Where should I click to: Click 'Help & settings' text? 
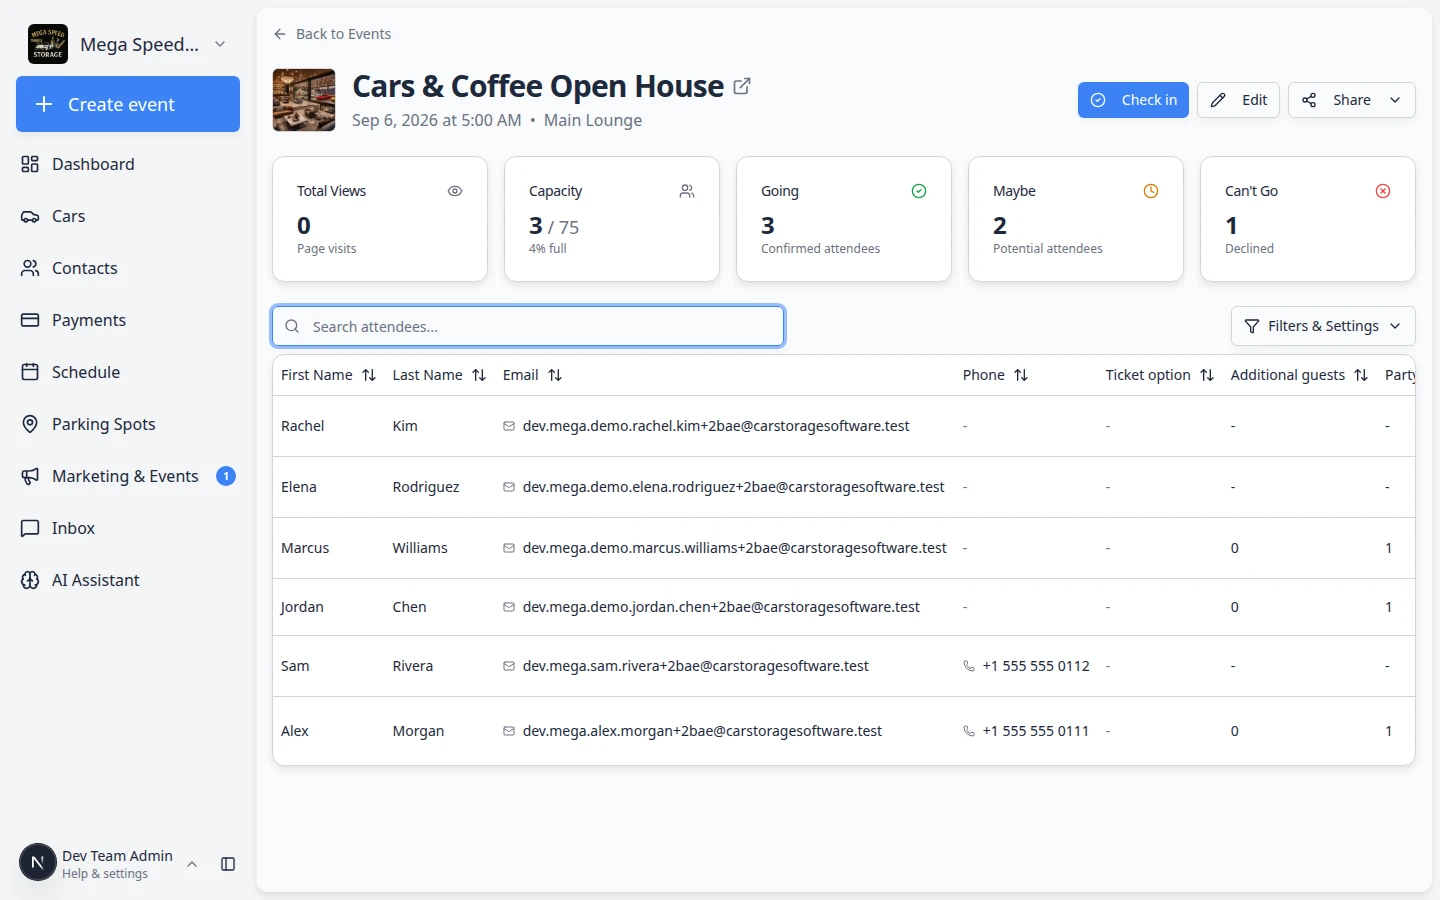coord(105,874)
